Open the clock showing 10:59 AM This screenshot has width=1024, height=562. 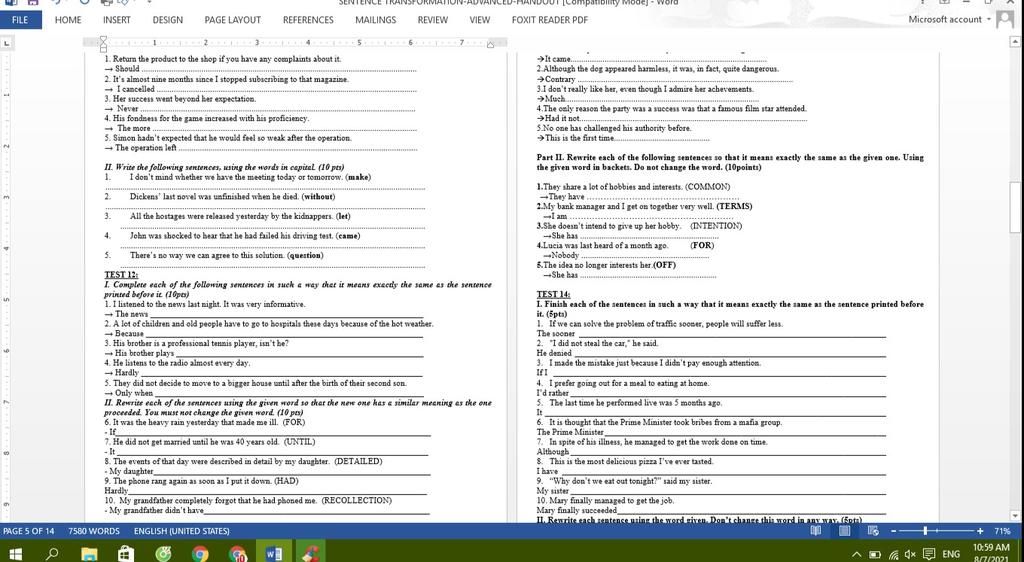tap(991, 548)
